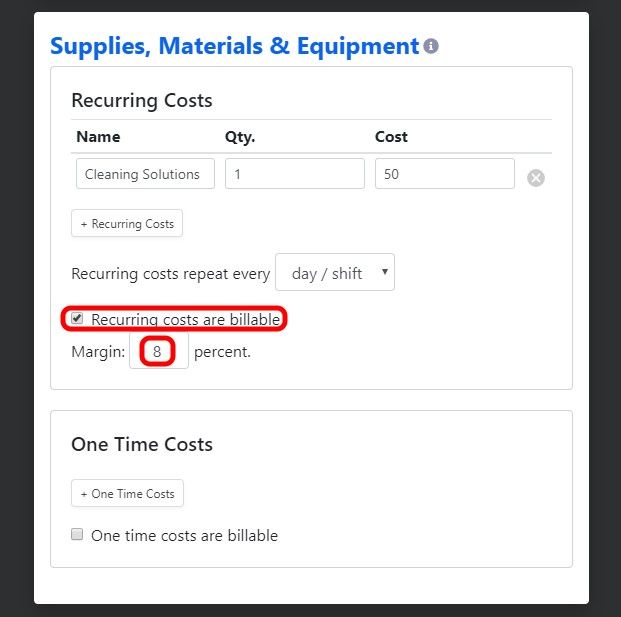Remove the Cleaning Solutions cost row

(x=535, y=178)
